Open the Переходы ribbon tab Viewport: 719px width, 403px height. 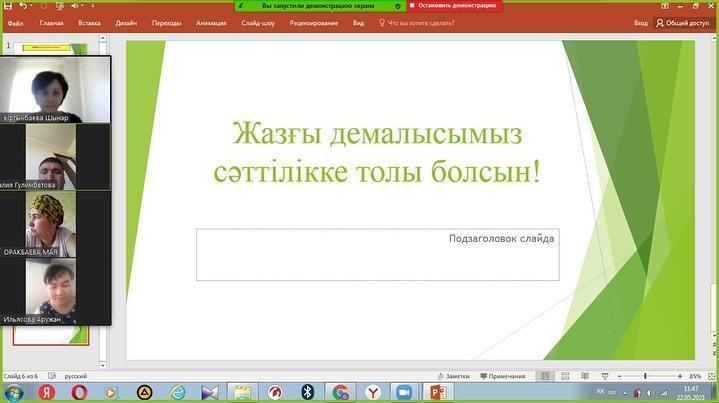pos(166,23)
